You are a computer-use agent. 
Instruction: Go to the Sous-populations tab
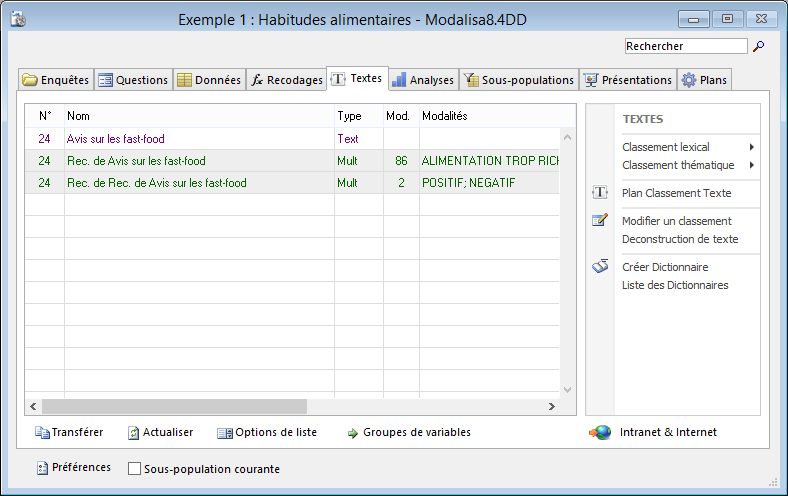pos(519,80)
